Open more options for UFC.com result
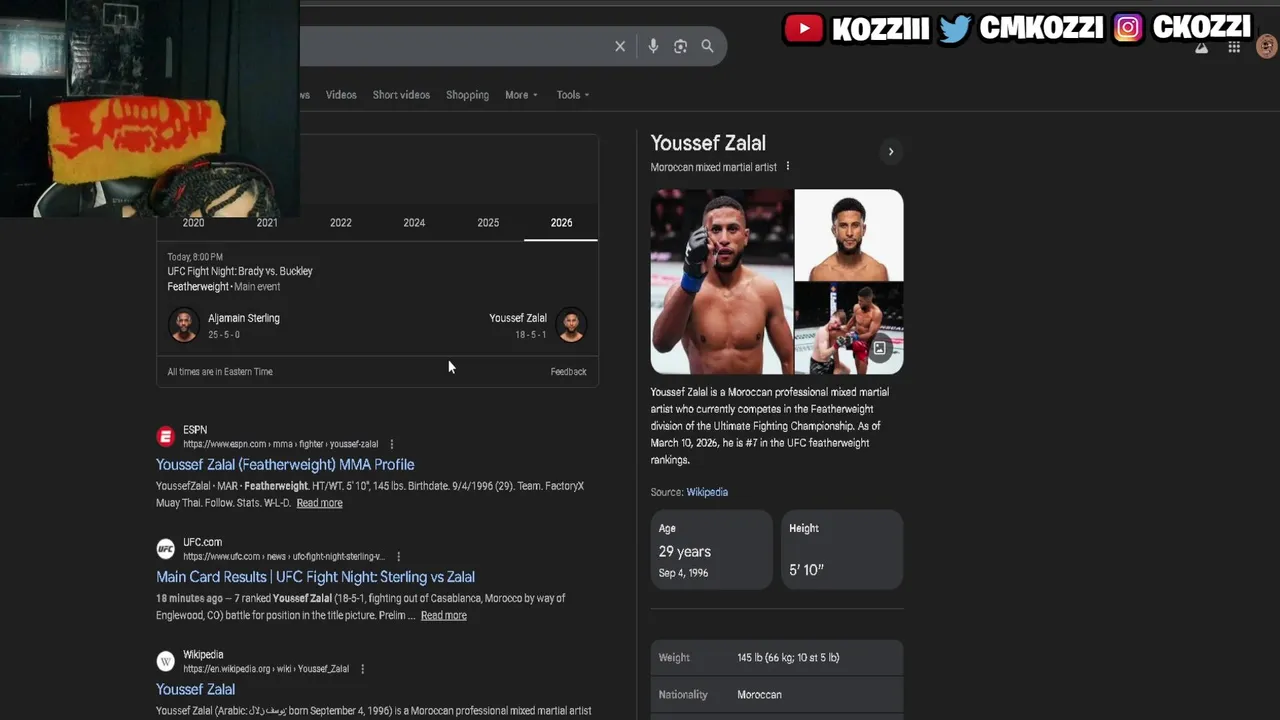The height and width of the screenshot is (720, 1280). (x=398, y=556)
